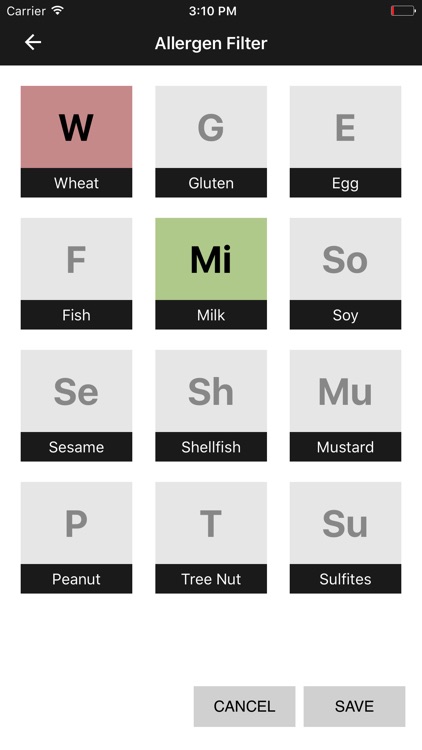The width and height of the screenshot is (422, 750).
Task: Select the Fish 'F' tile
Action: (x=77, y=274)
